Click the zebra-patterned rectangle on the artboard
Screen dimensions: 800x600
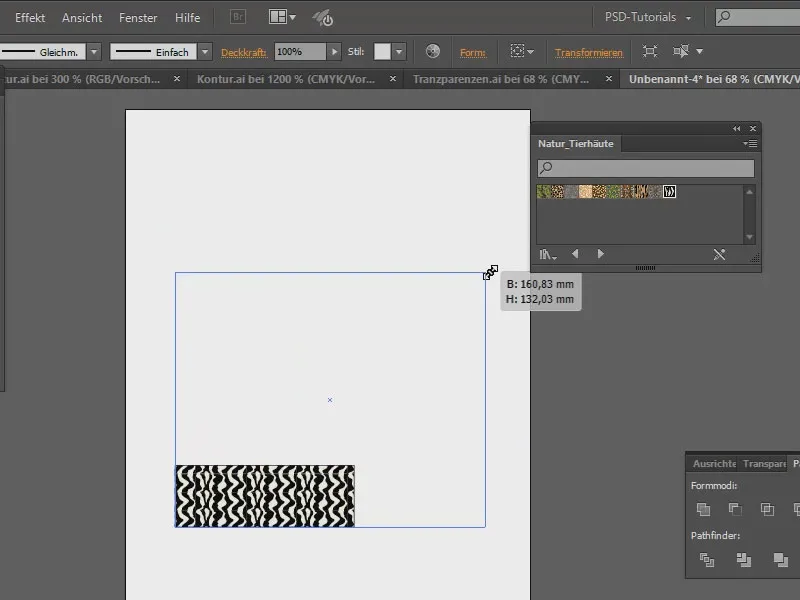click(265, 496)
